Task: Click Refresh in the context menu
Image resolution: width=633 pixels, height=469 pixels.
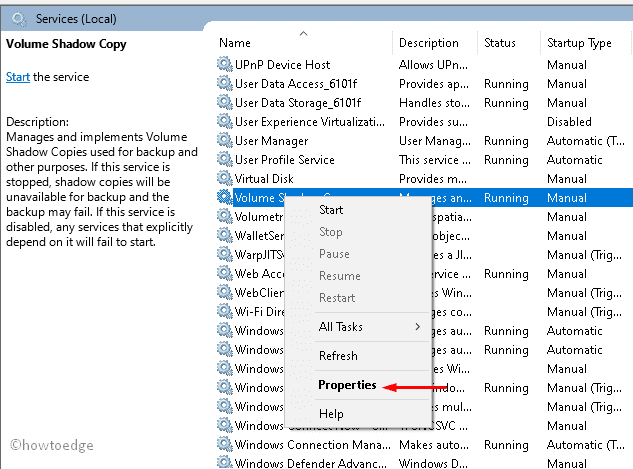Action: tap(338, 356)
